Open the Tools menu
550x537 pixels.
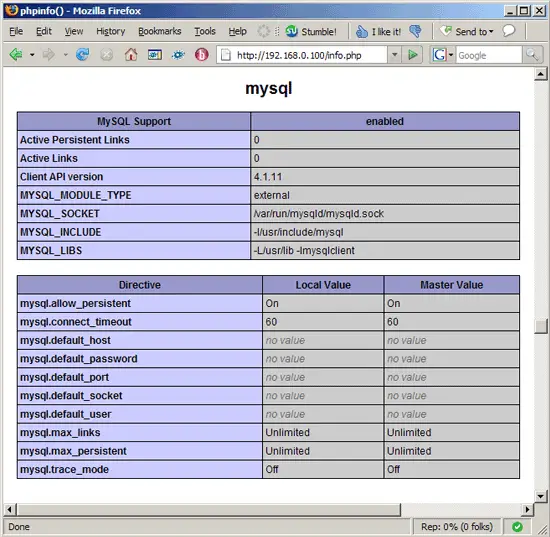click(205, 31)
